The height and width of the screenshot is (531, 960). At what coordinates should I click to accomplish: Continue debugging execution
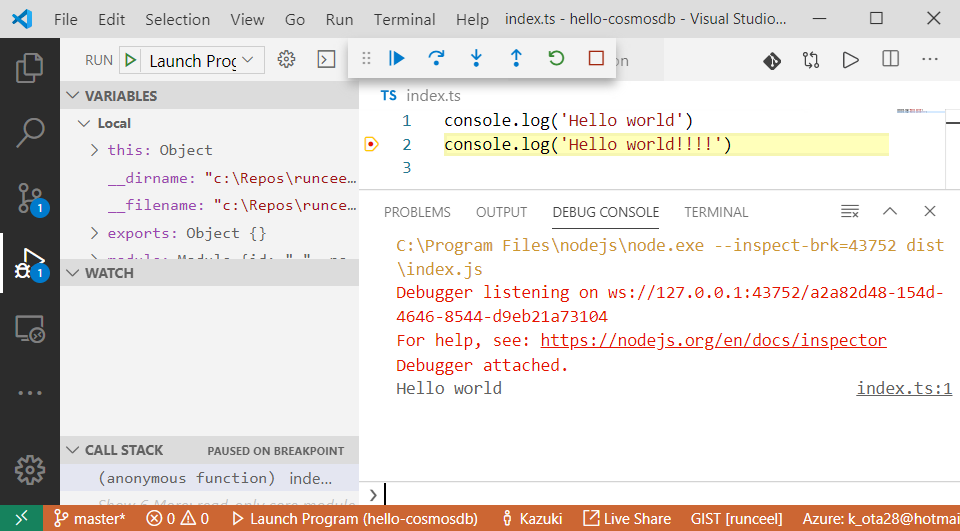(x=397, y=58)
